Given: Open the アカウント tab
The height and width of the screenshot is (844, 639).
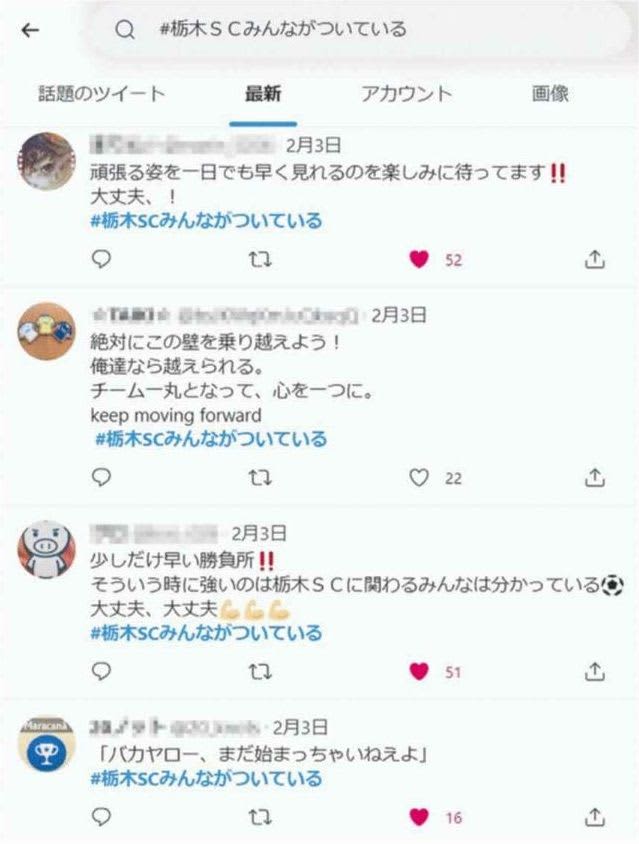Looking at the screenshot, I should tap(406, 94).
